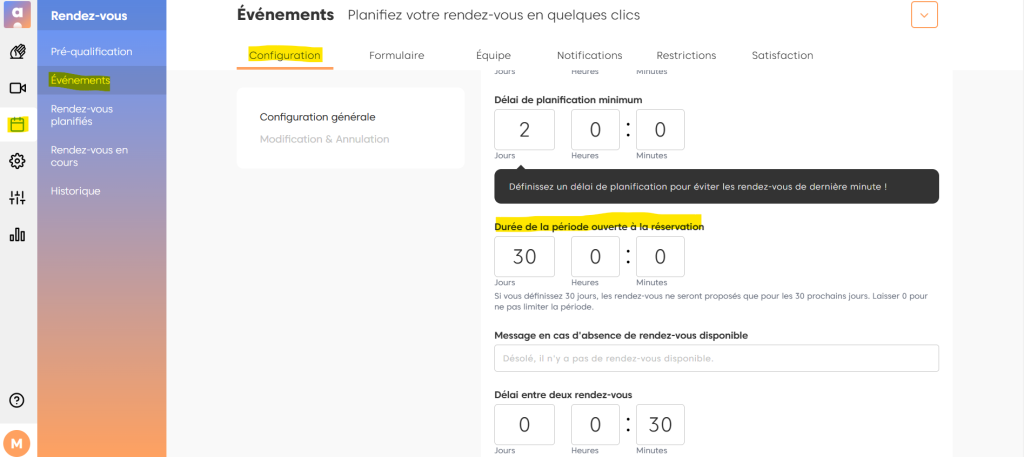This screenshot has width=1024, height=457.
Task: Click the help question mark icon
Action: (x=17, y=400)
